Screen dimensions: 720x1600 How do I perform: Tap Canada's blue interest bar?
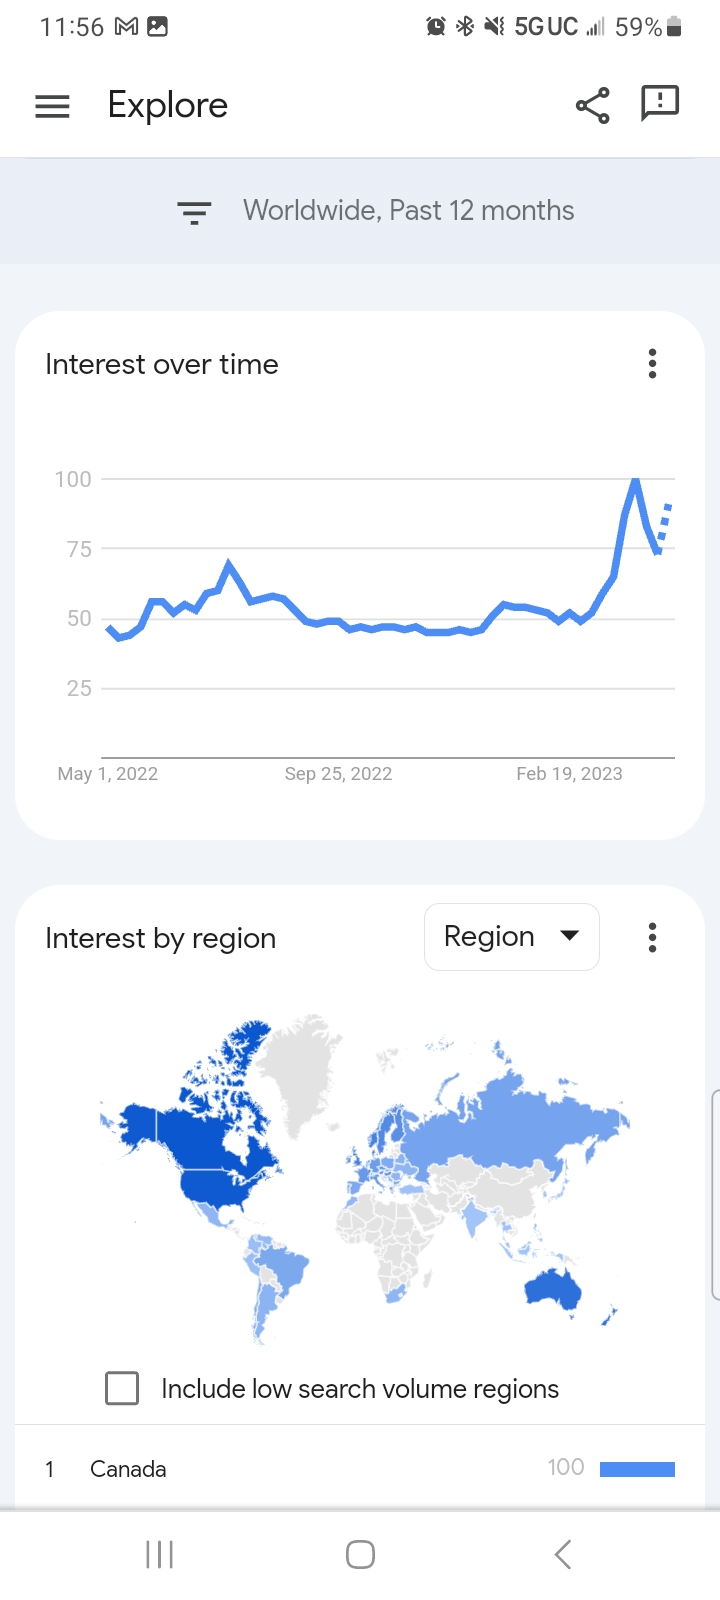click(637, 1469)
